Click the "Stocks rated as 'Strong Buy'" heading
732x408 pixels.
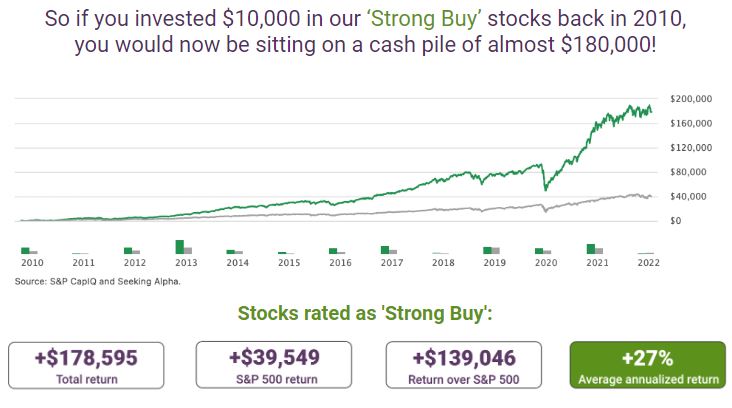point(365,315)
